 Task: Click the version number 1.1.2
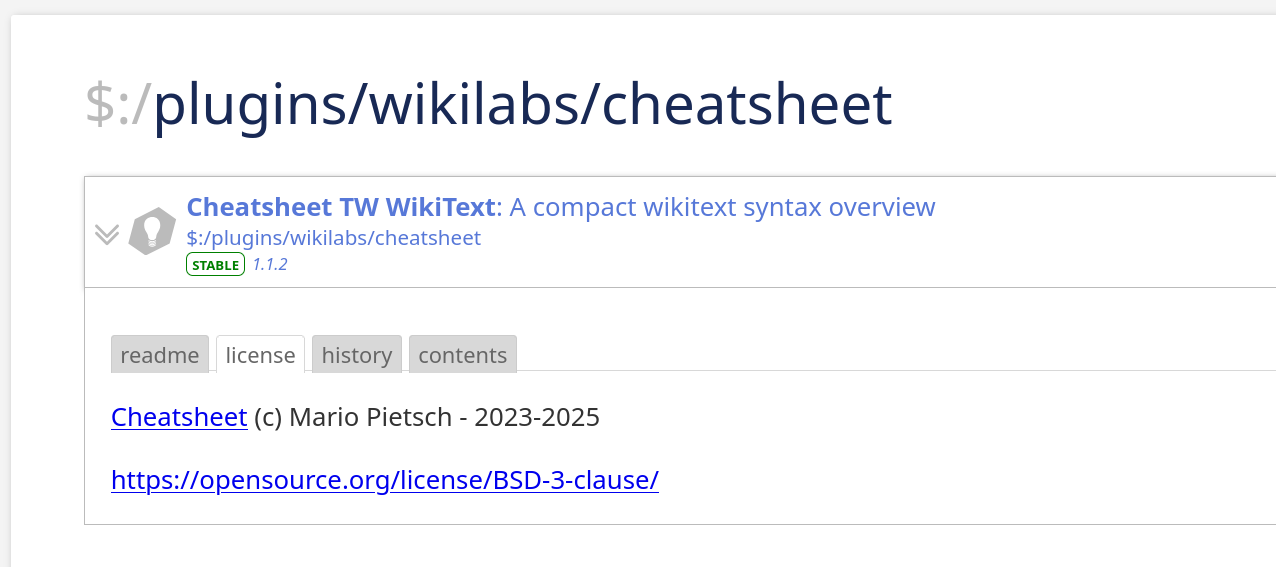point(270,265)
